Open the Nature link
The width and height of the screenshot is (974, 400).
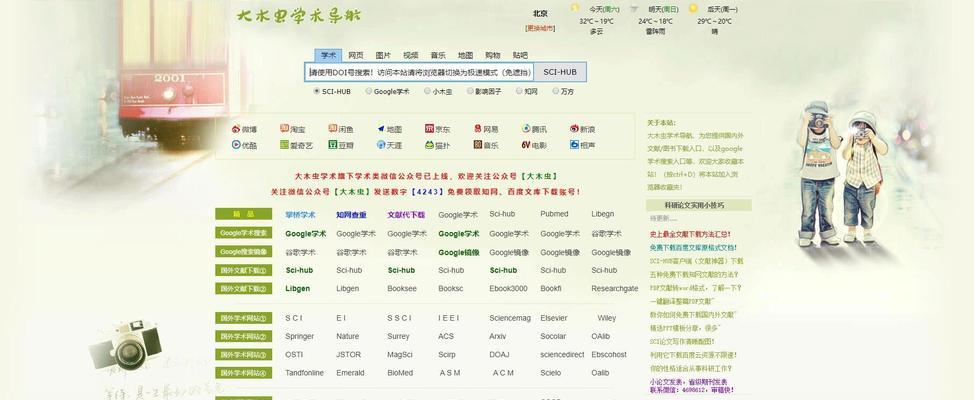(x=348, y=337)
